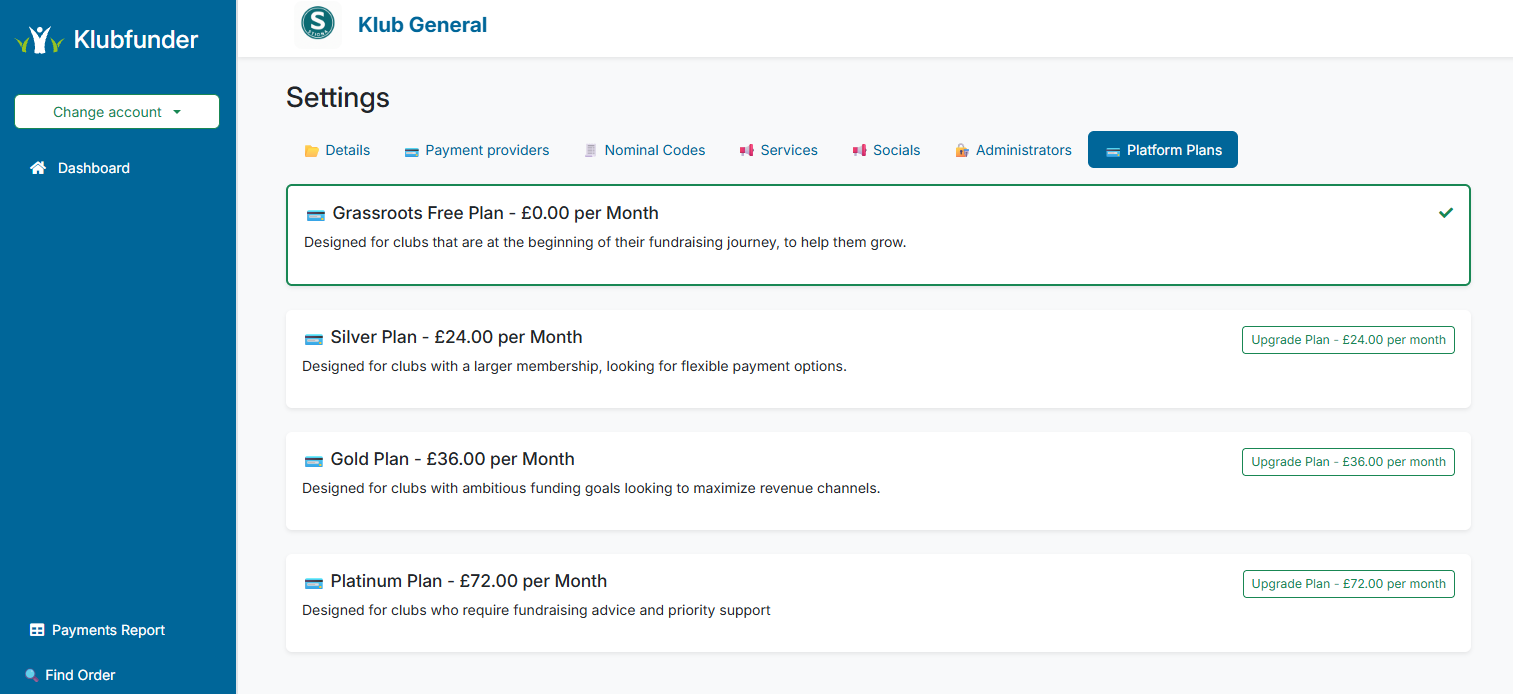Click the Payments Report table icon
The image size is (1513, 694).
(37, 630)
